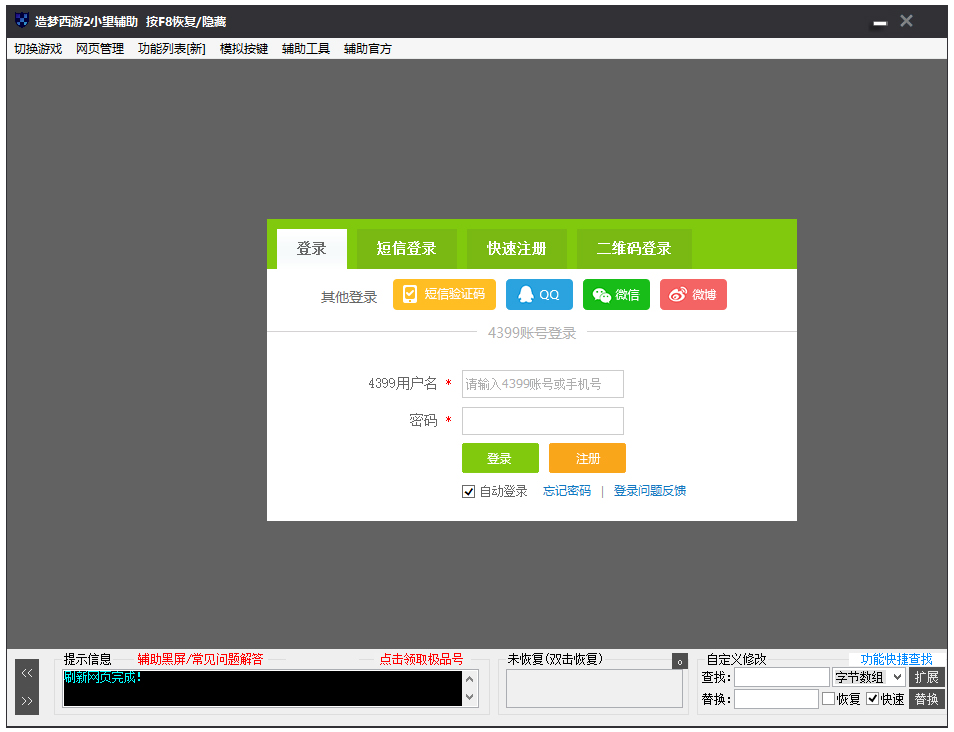
Task: Click the scroll down arrow of message log
Action: tap(470, 697)
